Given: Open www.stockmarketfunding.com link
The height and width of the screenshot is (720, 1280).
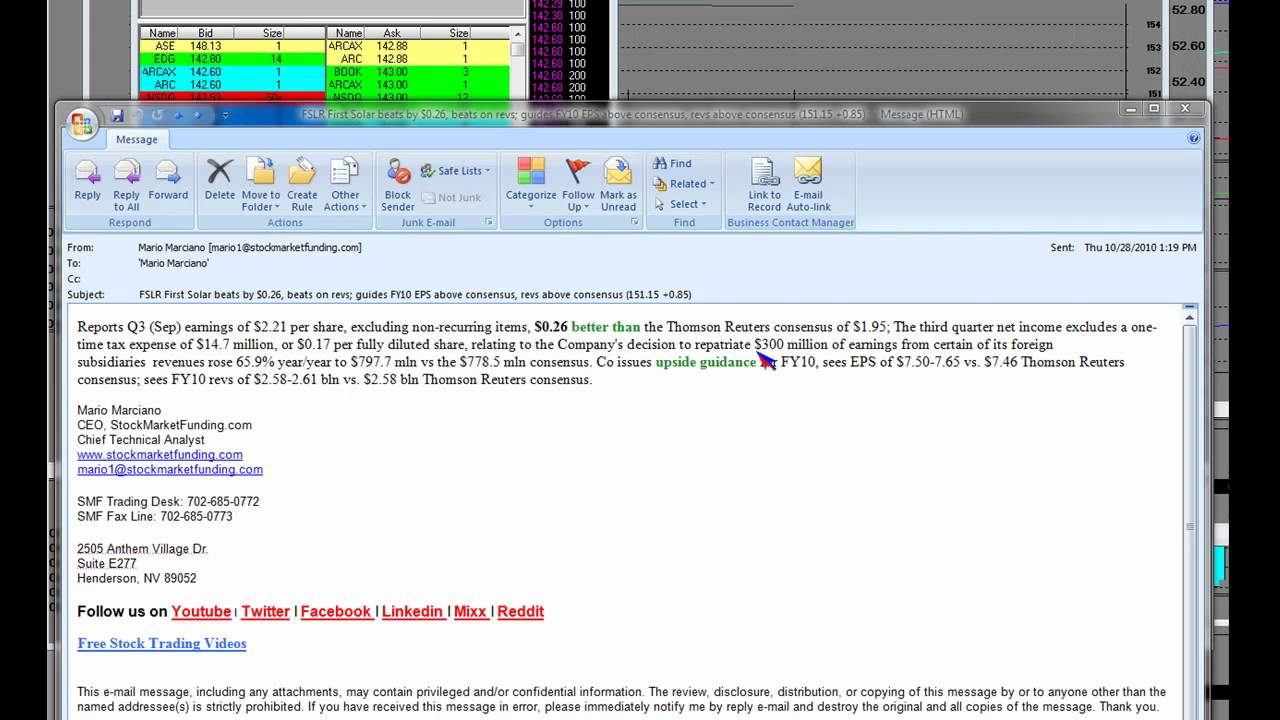Looking at the screenshot, I should 160,455.
